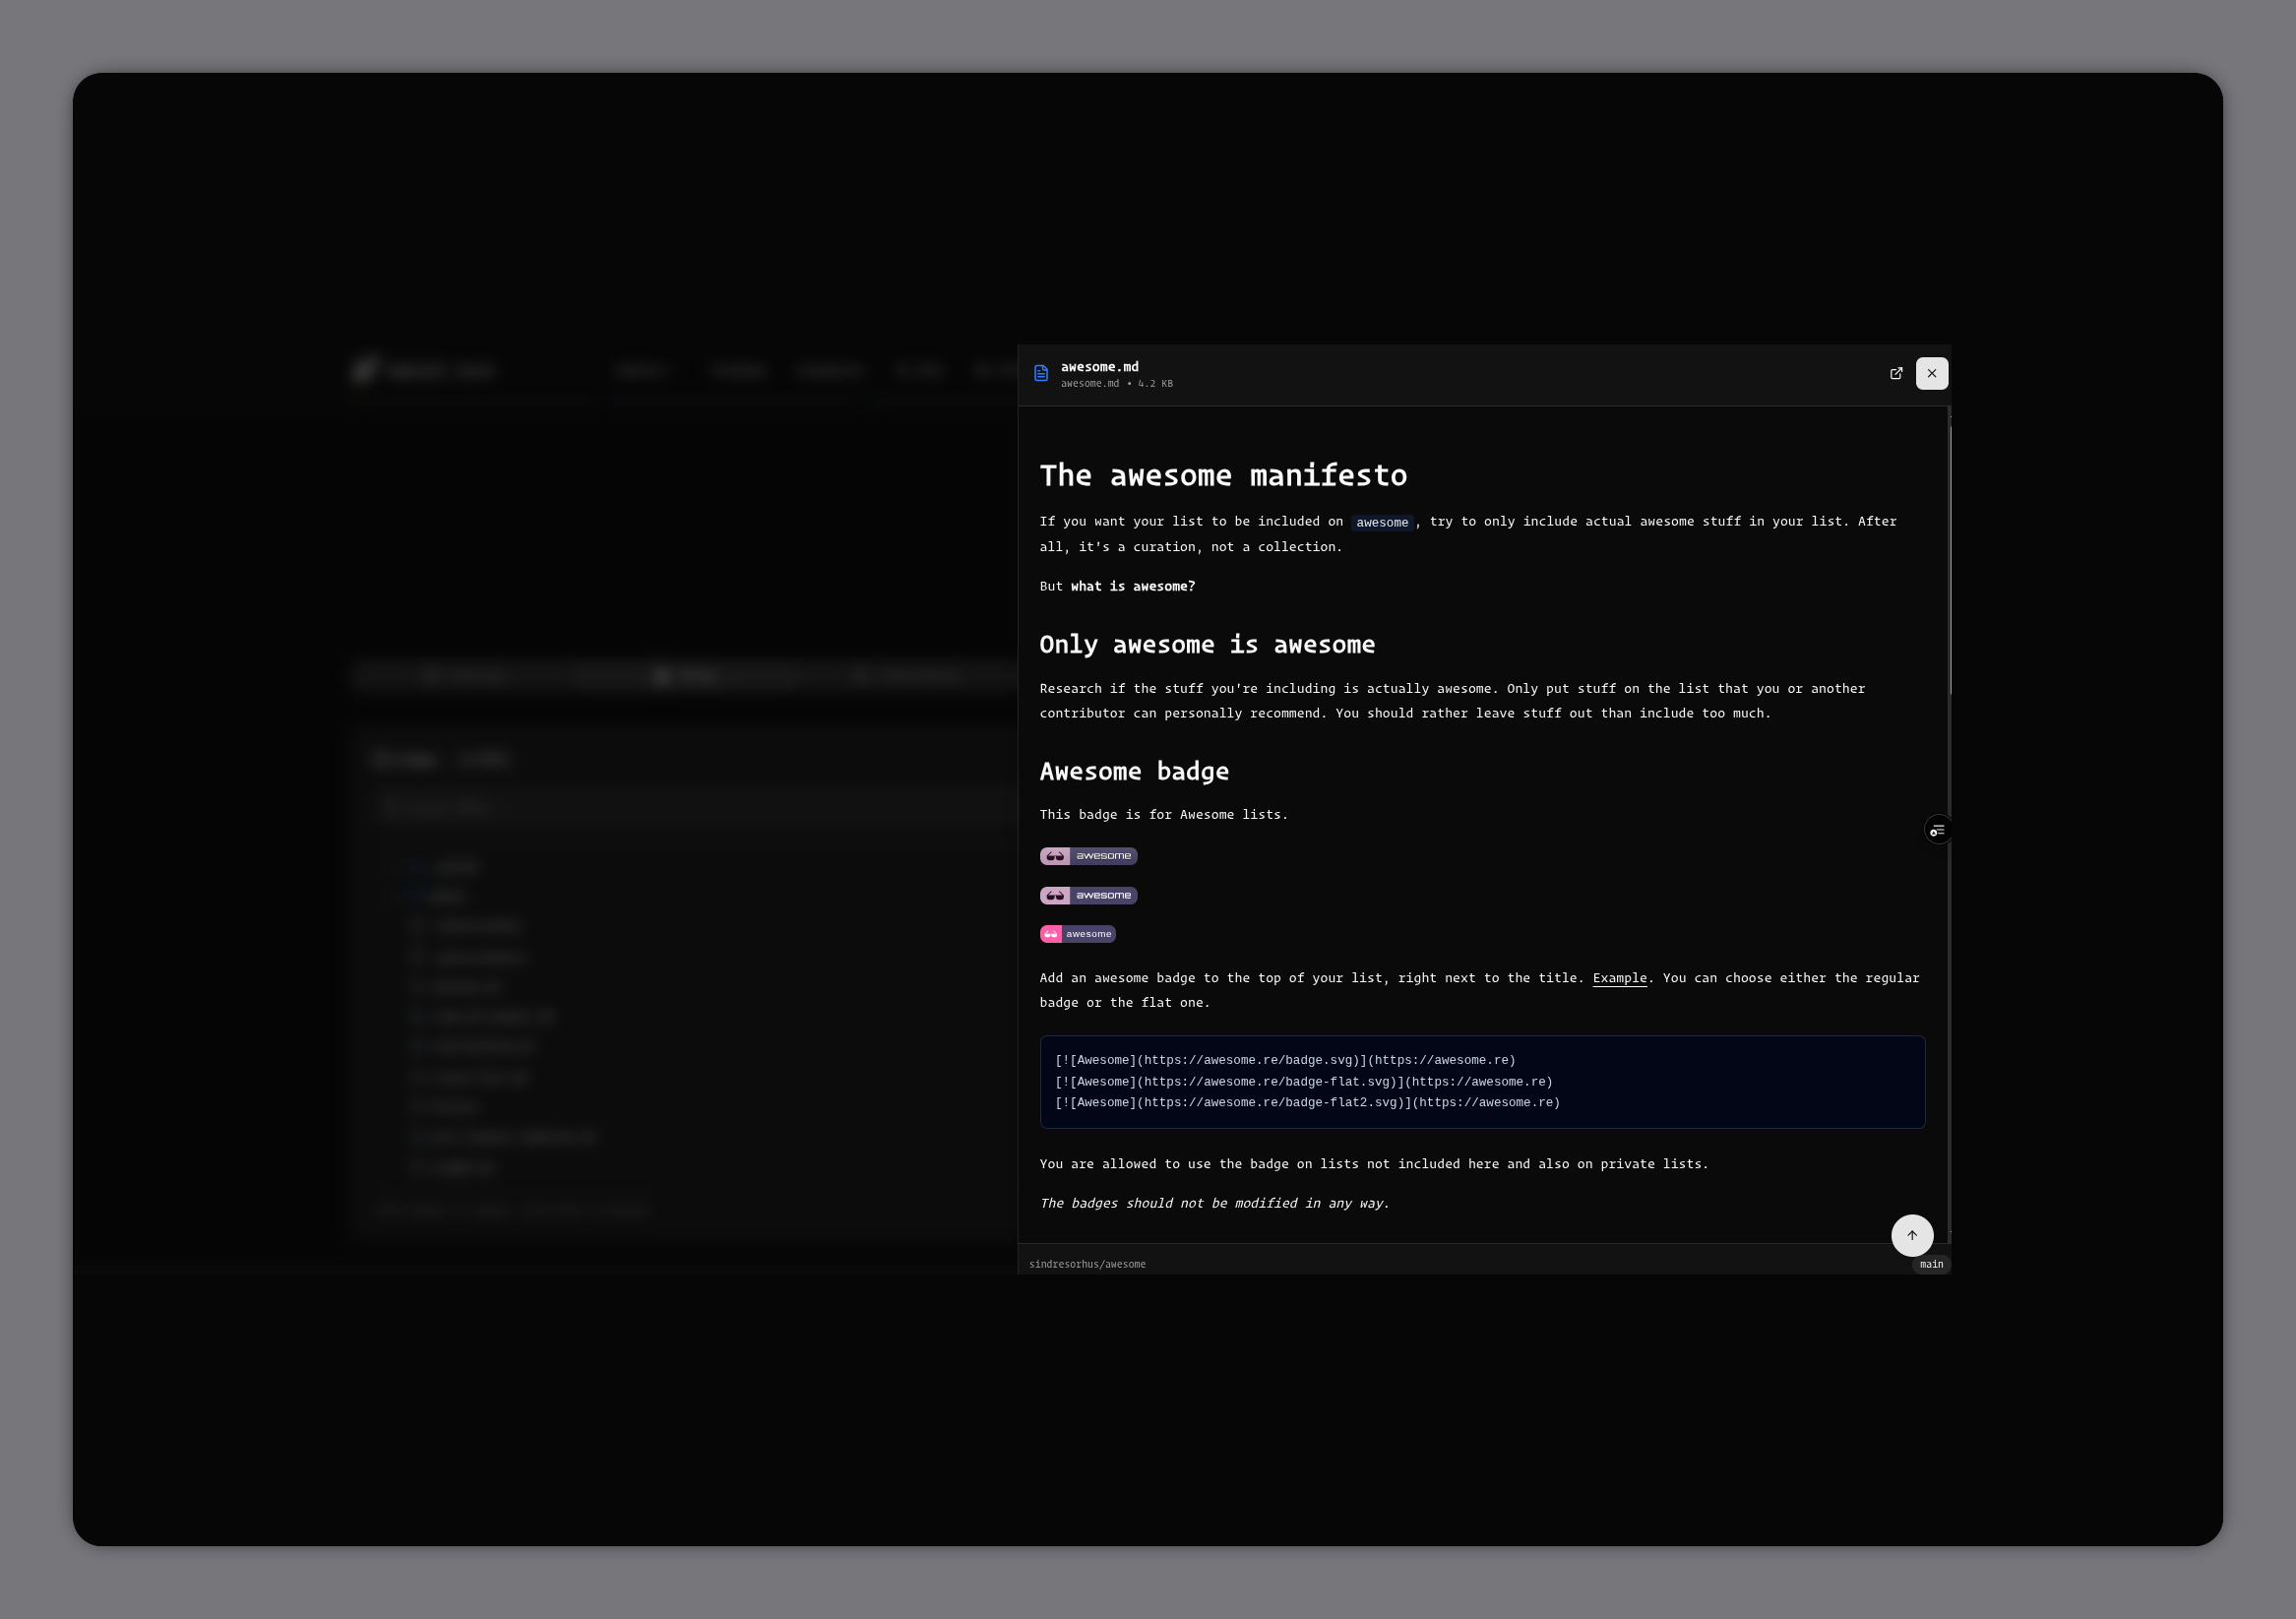2296x1619 pixels.
Task: Open the floating table-of-contents button
Action: click(1938, 830)
